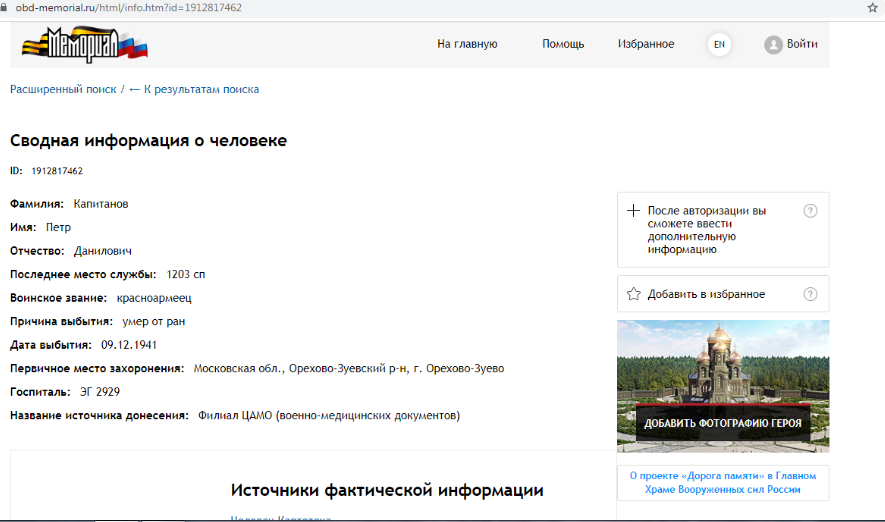Go to На главную menu item
885x522 pixels.
[467, 44]
